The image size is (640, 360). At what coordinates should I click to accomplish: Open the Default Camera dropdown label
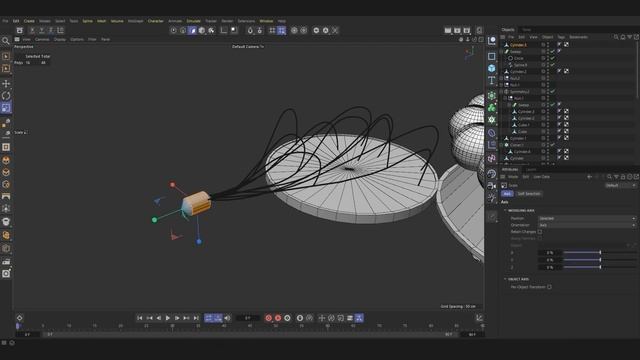tap(248, 47)
